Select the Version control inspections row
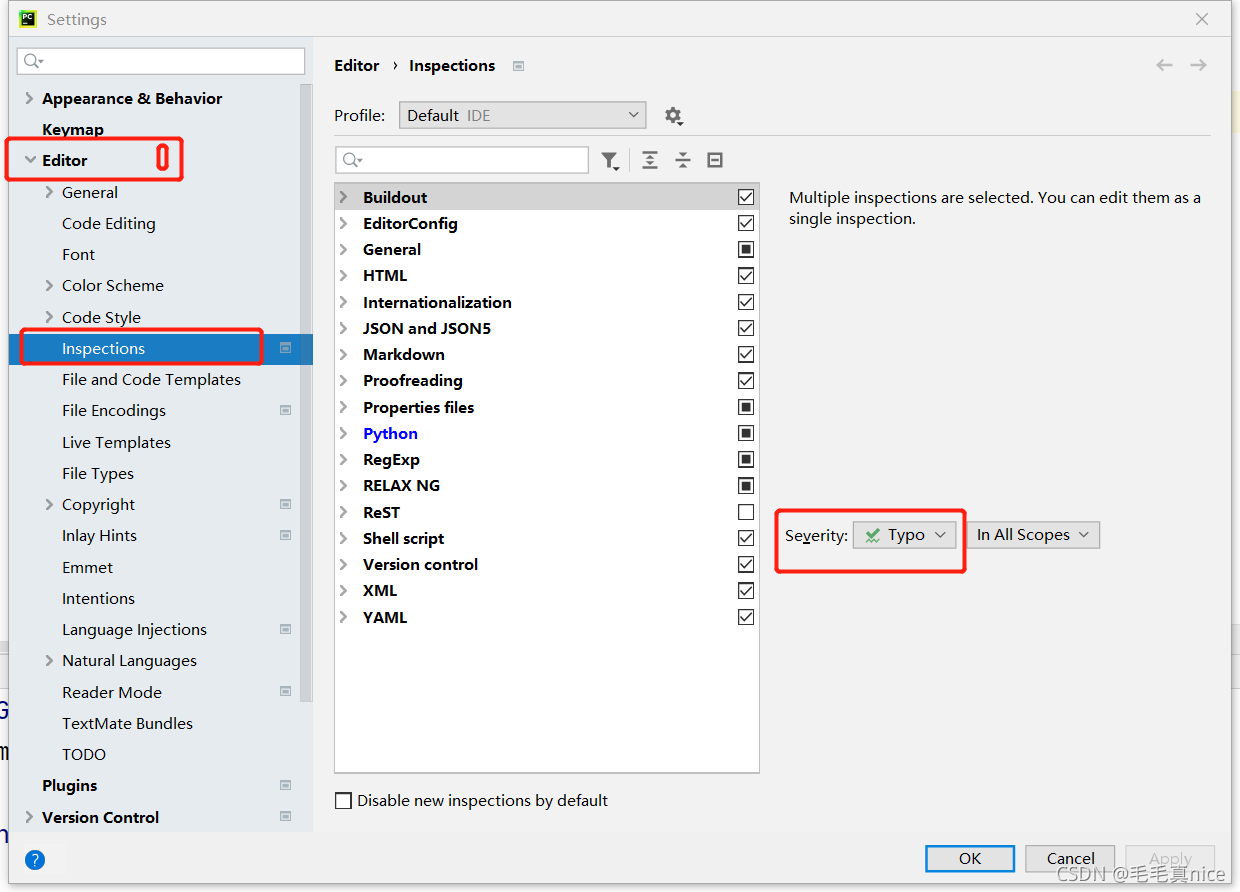This screenshot has height=892, width=1240. pos(547,564)
